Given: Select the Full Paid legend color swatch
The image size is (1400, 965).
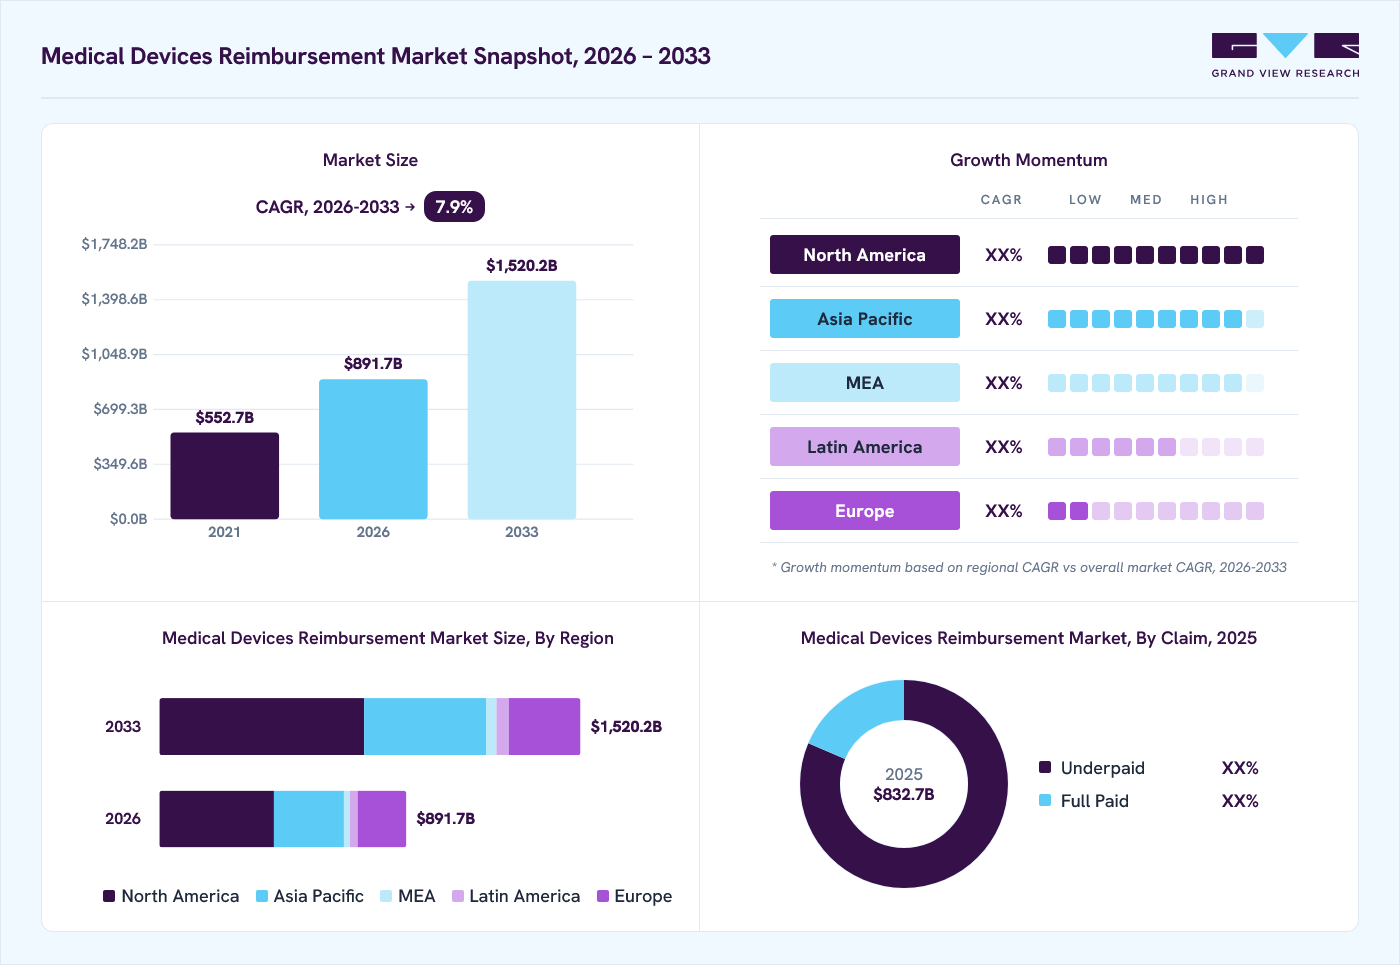Looking at the screenshot, I should click(1045, 801).
